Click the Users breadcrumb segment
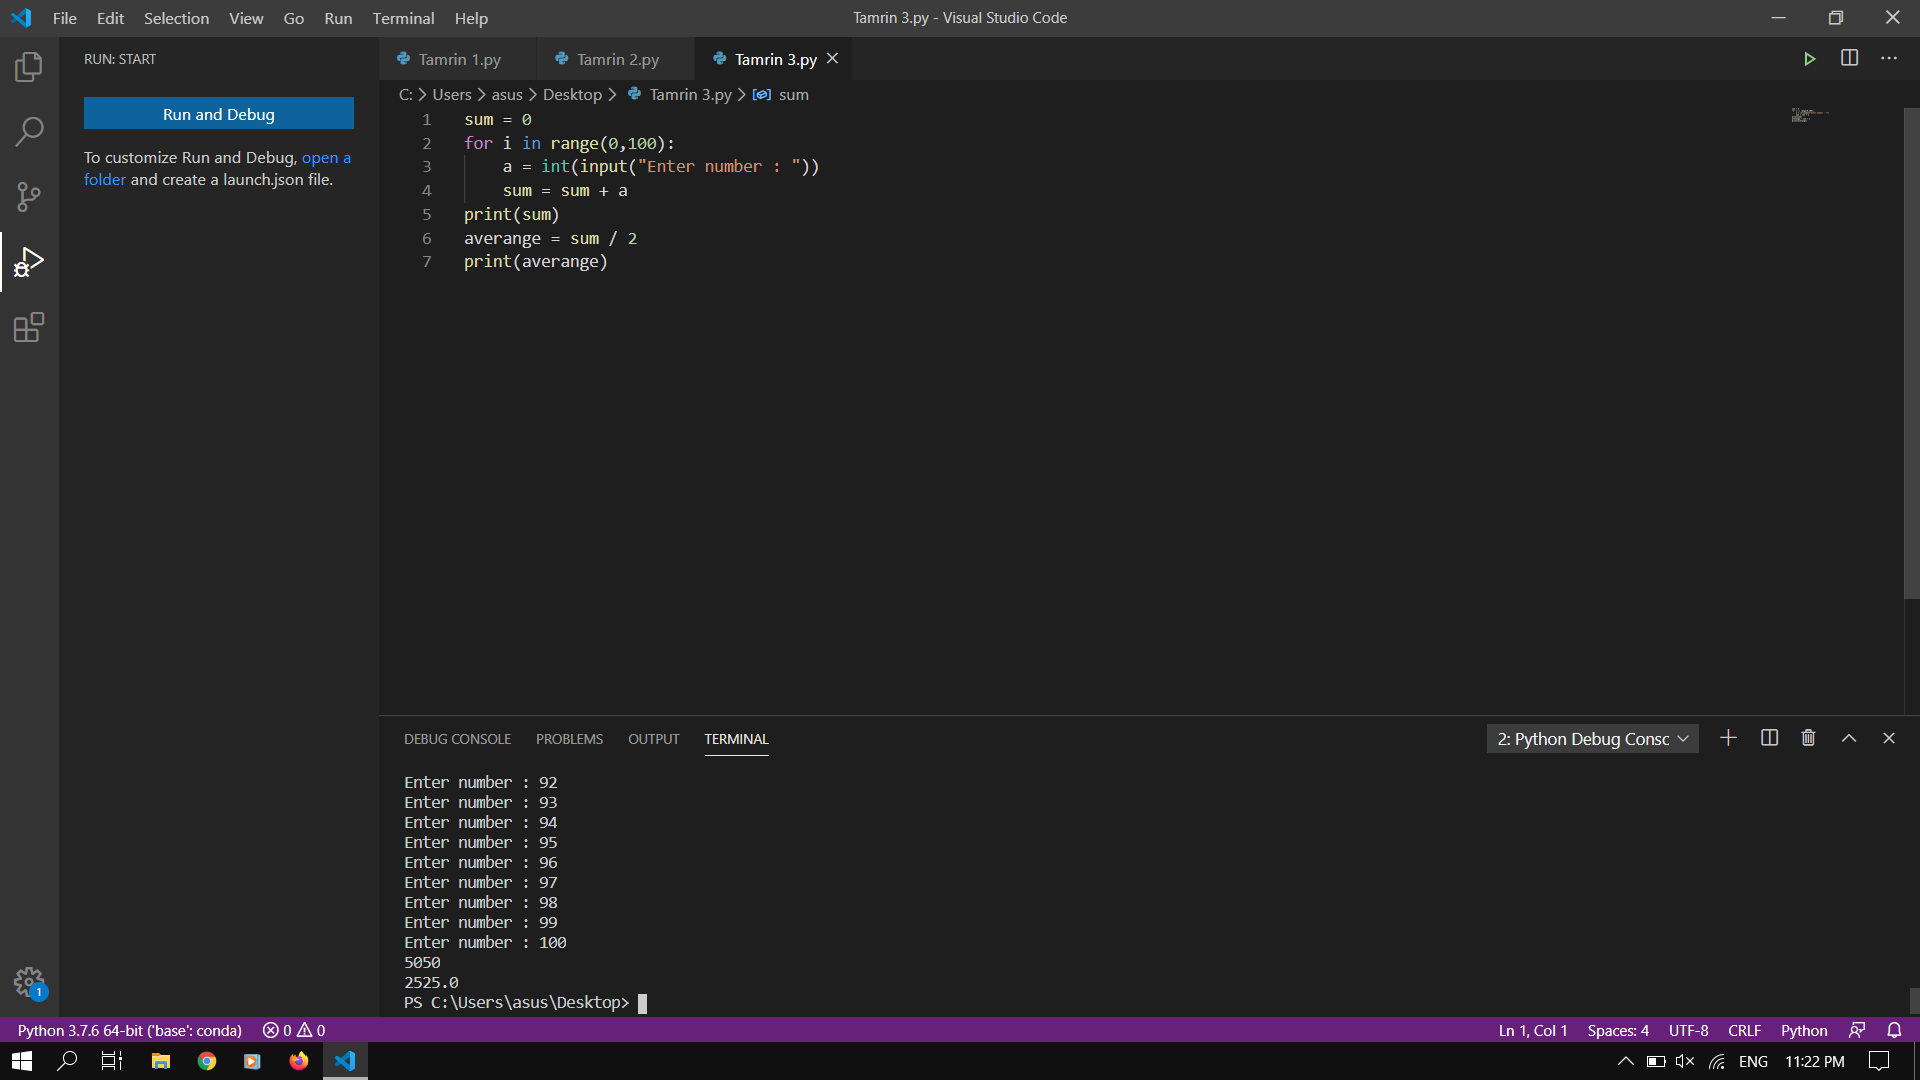1920x1080 pixels. 451,95
